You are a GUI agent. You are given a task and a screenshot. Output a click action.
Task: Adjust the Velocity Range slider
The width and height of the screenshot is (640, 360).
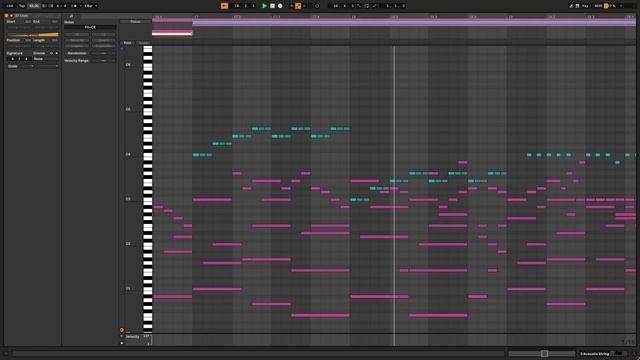[104, 60]
